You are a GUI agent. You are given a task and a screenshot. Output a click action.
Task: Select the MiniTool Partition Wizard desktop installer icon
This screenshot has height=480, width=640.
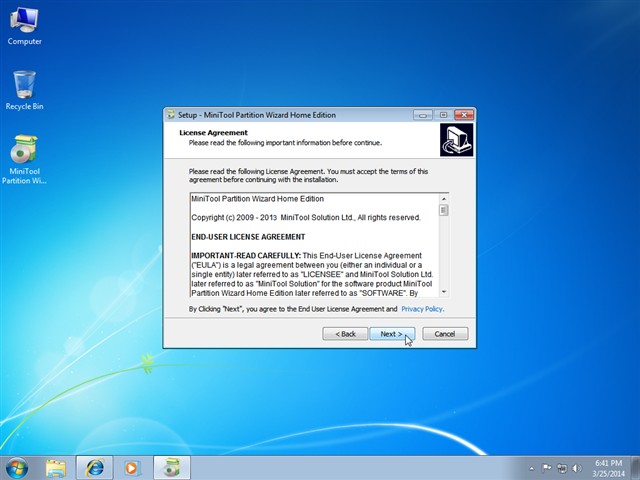(x=24, y=159)
